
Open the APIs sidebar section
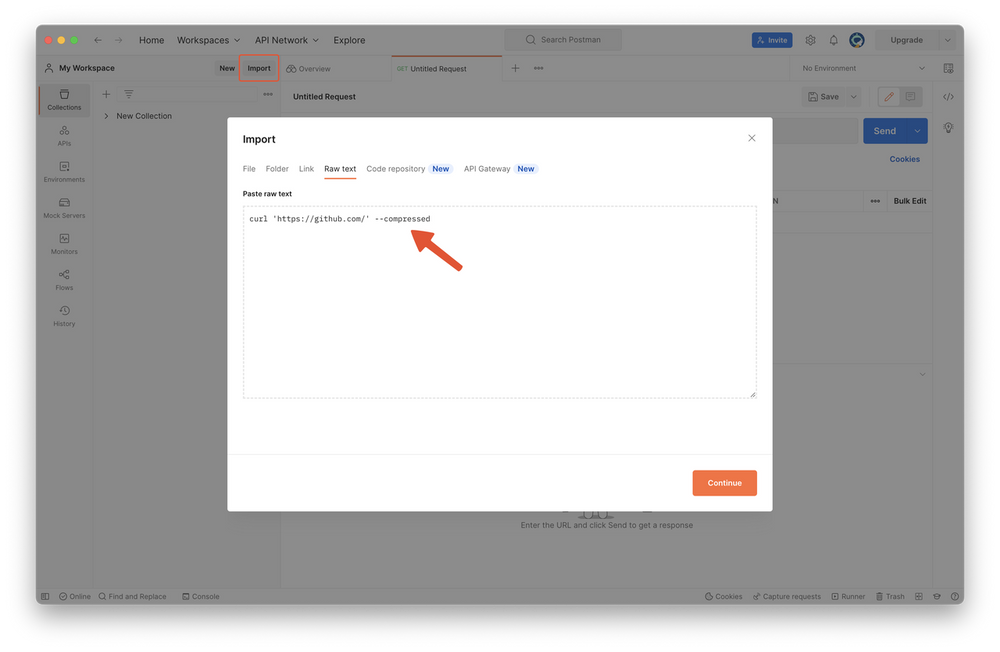tap(64, 135)
